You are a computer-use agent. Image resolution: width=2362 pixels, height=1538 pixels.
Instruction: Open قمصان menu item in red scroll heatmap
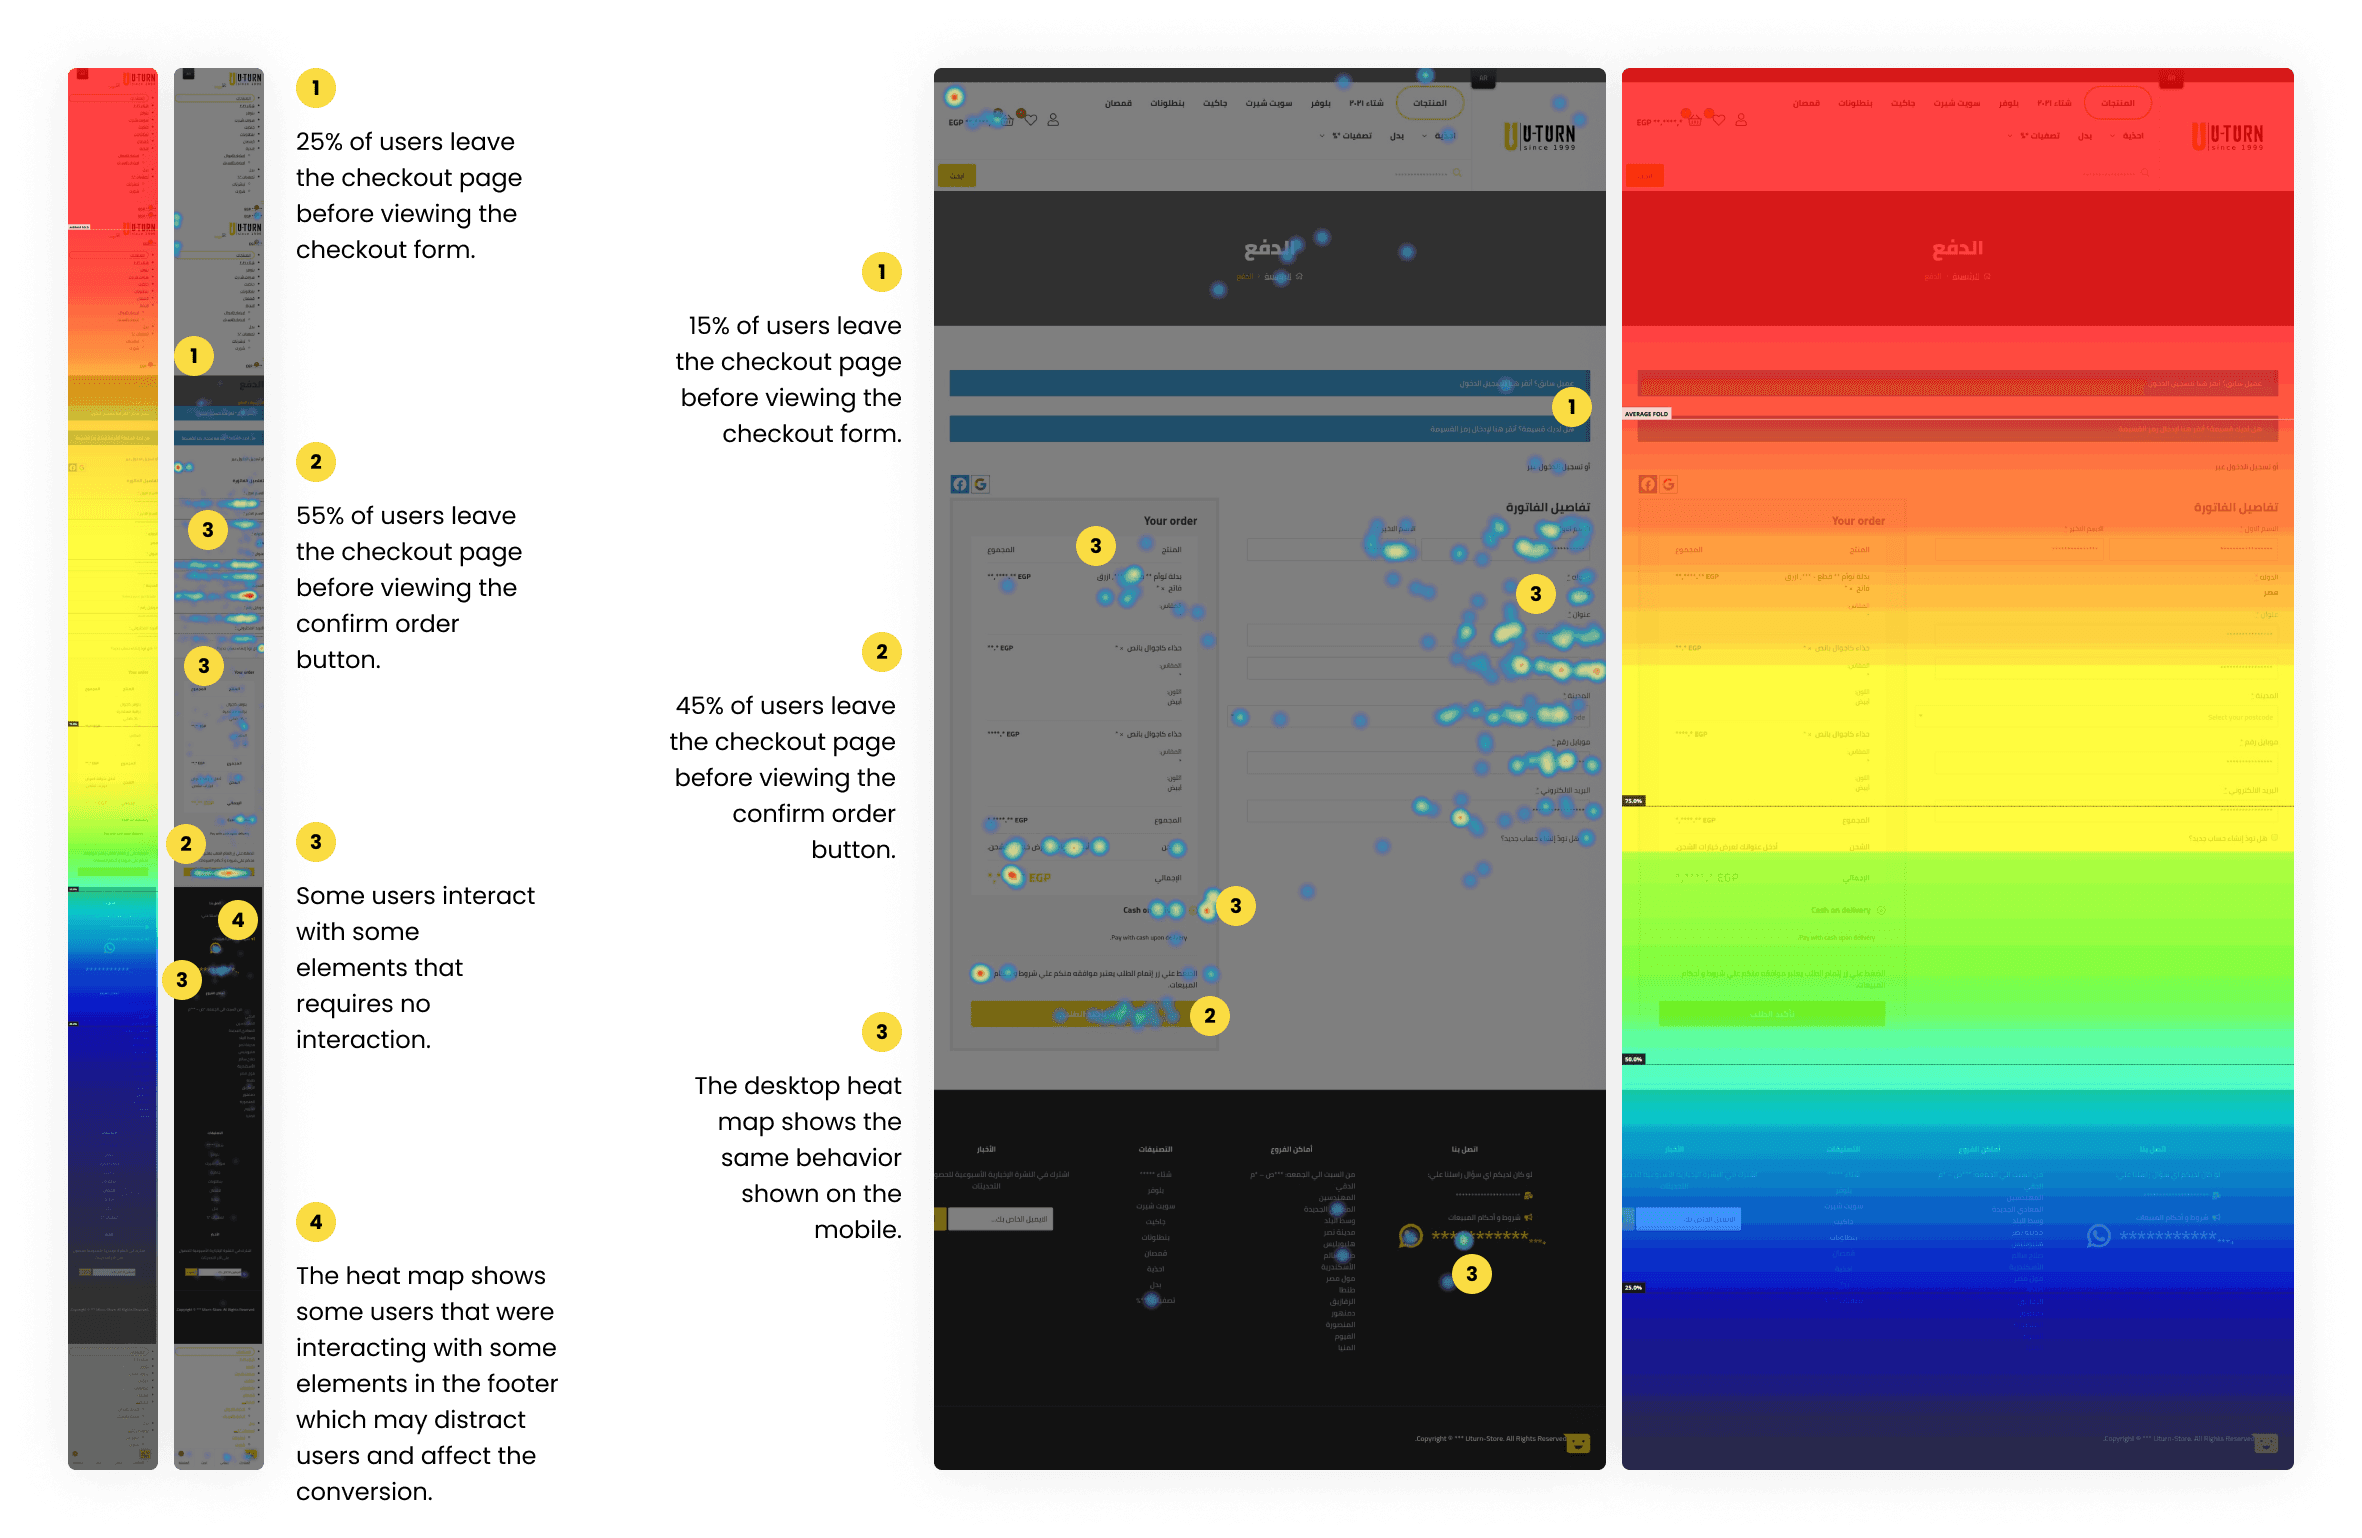(x=1806, y=103)
